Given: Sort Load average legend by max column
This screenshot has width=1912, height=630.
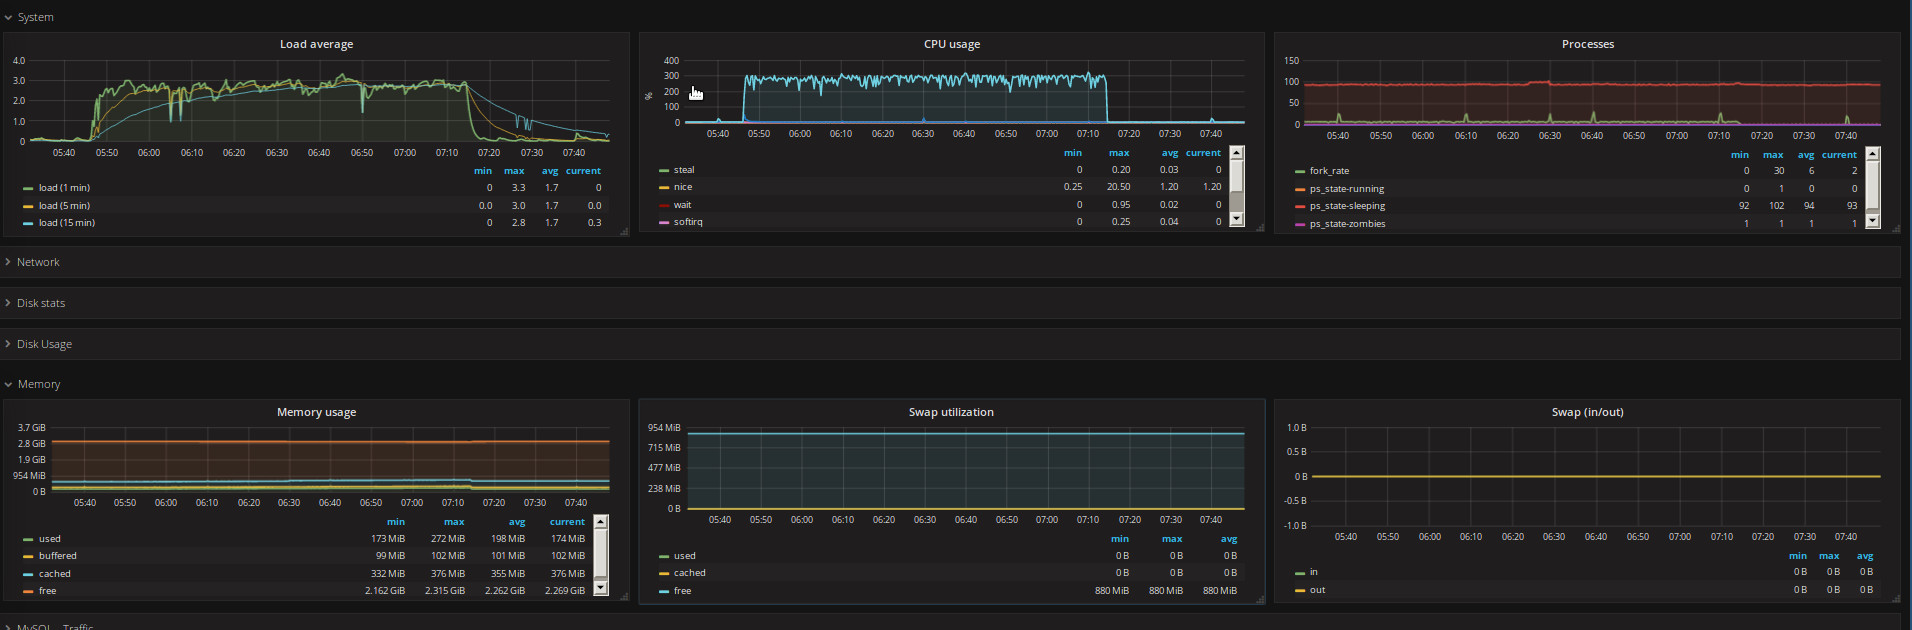Looking at the screenshot, I should (x=514, y=171).
